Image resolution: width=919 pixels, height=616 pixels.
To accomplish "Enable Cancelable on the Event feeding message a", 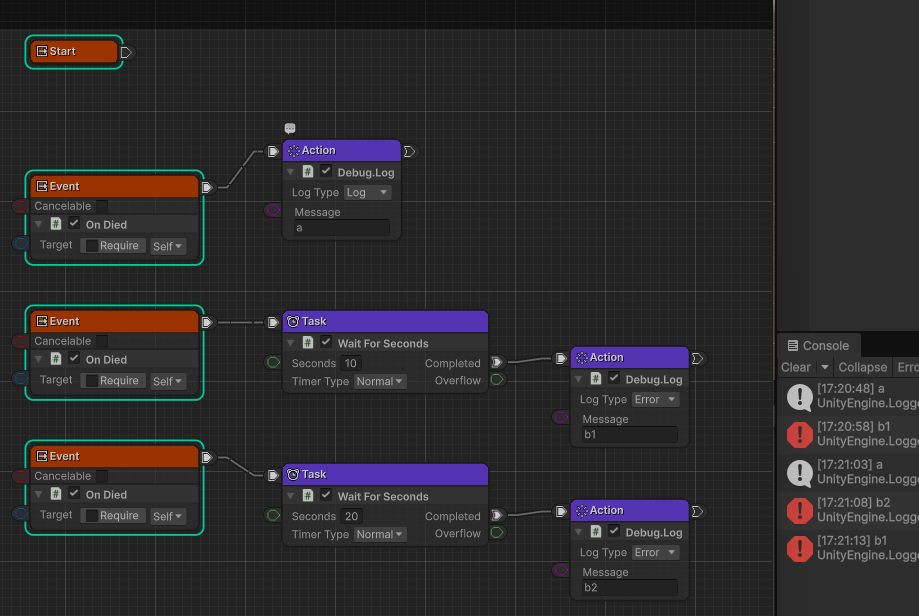I will click(x=102, y=206).
